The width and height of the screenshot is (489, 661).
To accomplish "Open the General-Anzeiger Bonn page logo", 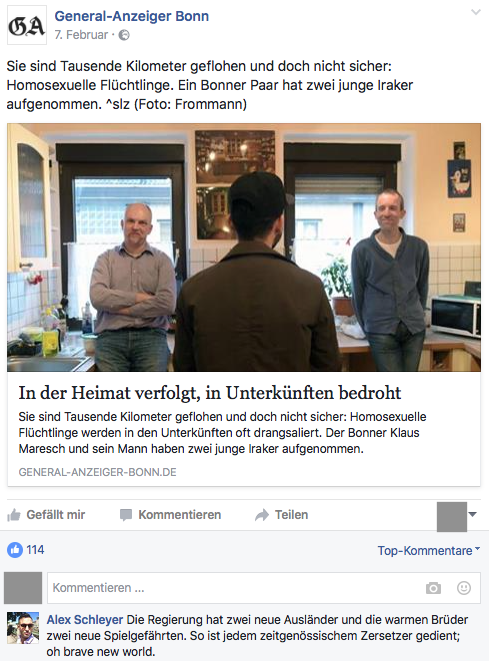I will point(27,25).
